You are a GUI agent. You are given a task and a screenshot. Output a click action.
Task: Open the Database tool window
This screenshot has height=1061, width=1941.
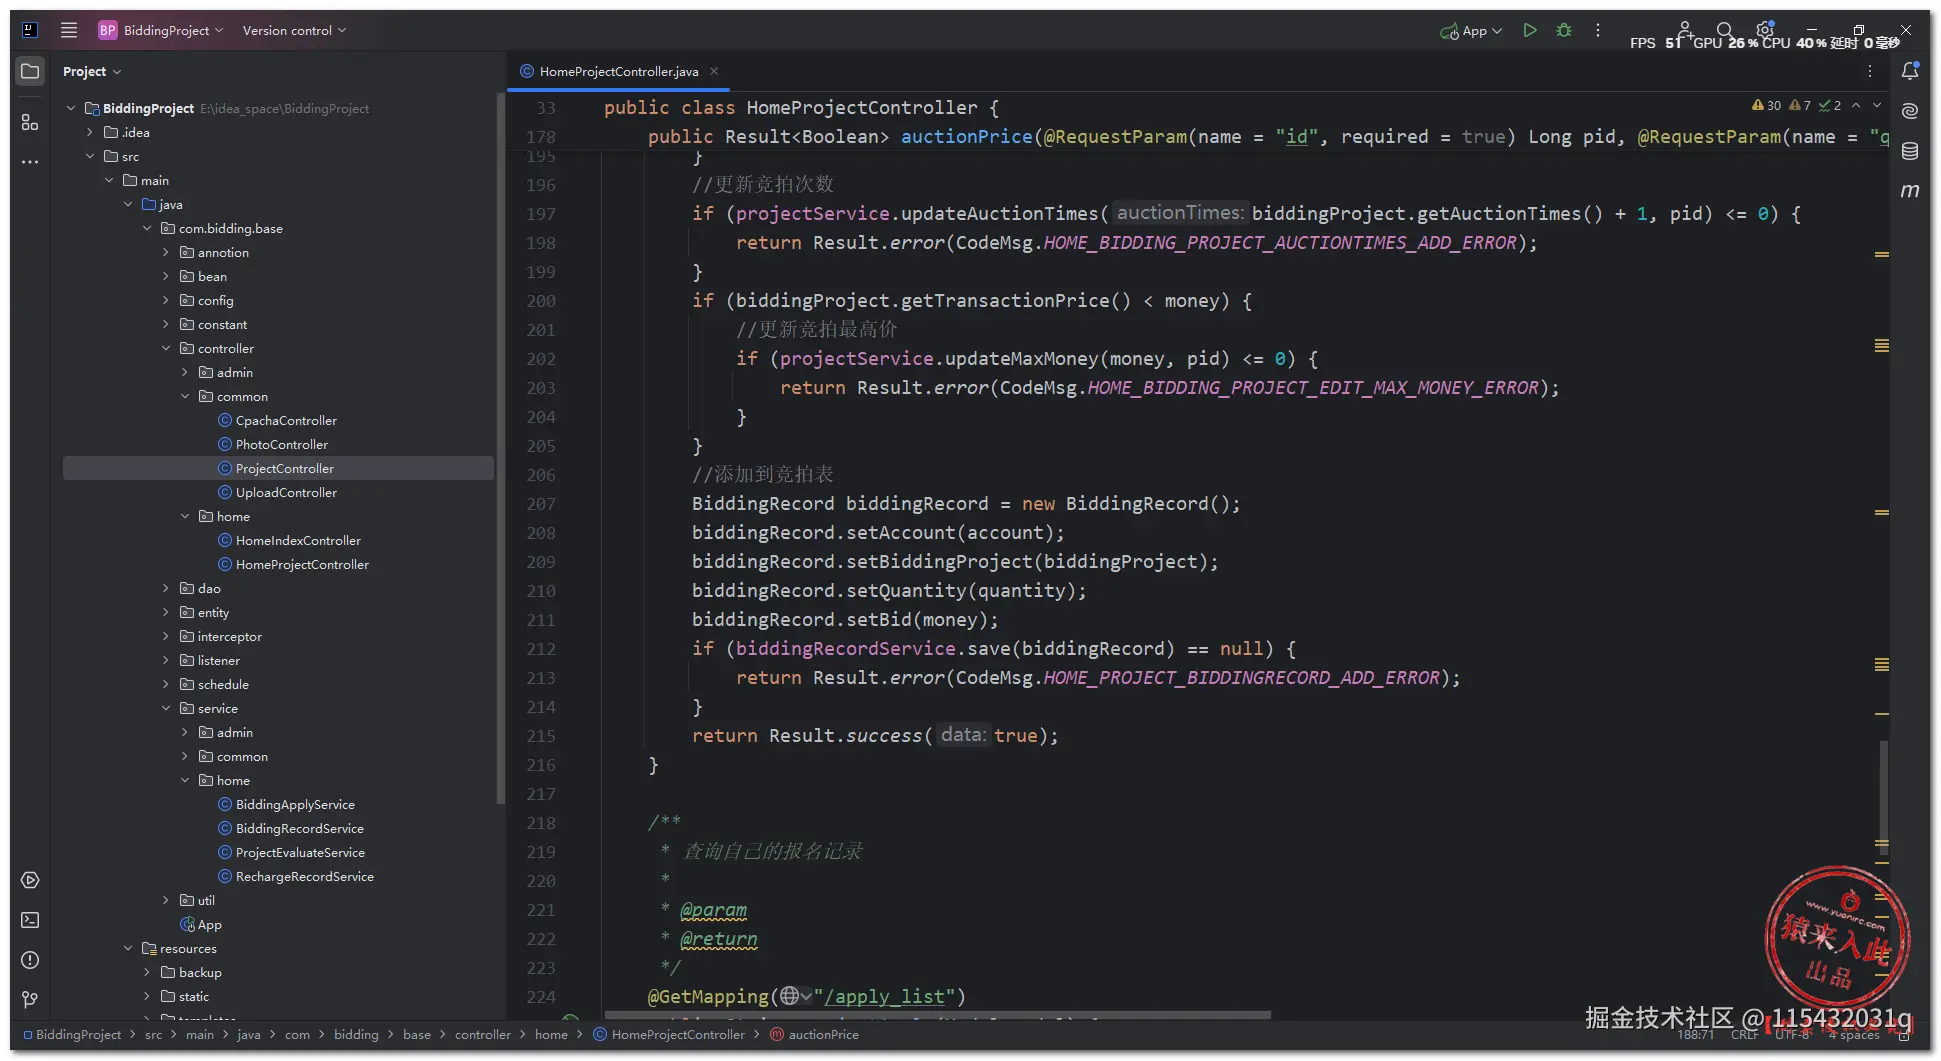tap(1910, 151)
